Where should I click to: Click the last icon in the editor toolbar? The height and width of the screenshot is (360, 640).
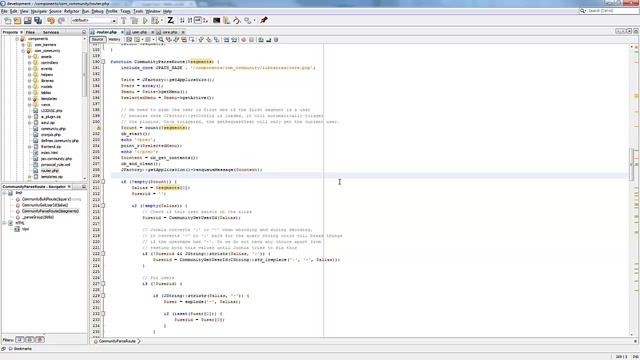coord(276,40)
